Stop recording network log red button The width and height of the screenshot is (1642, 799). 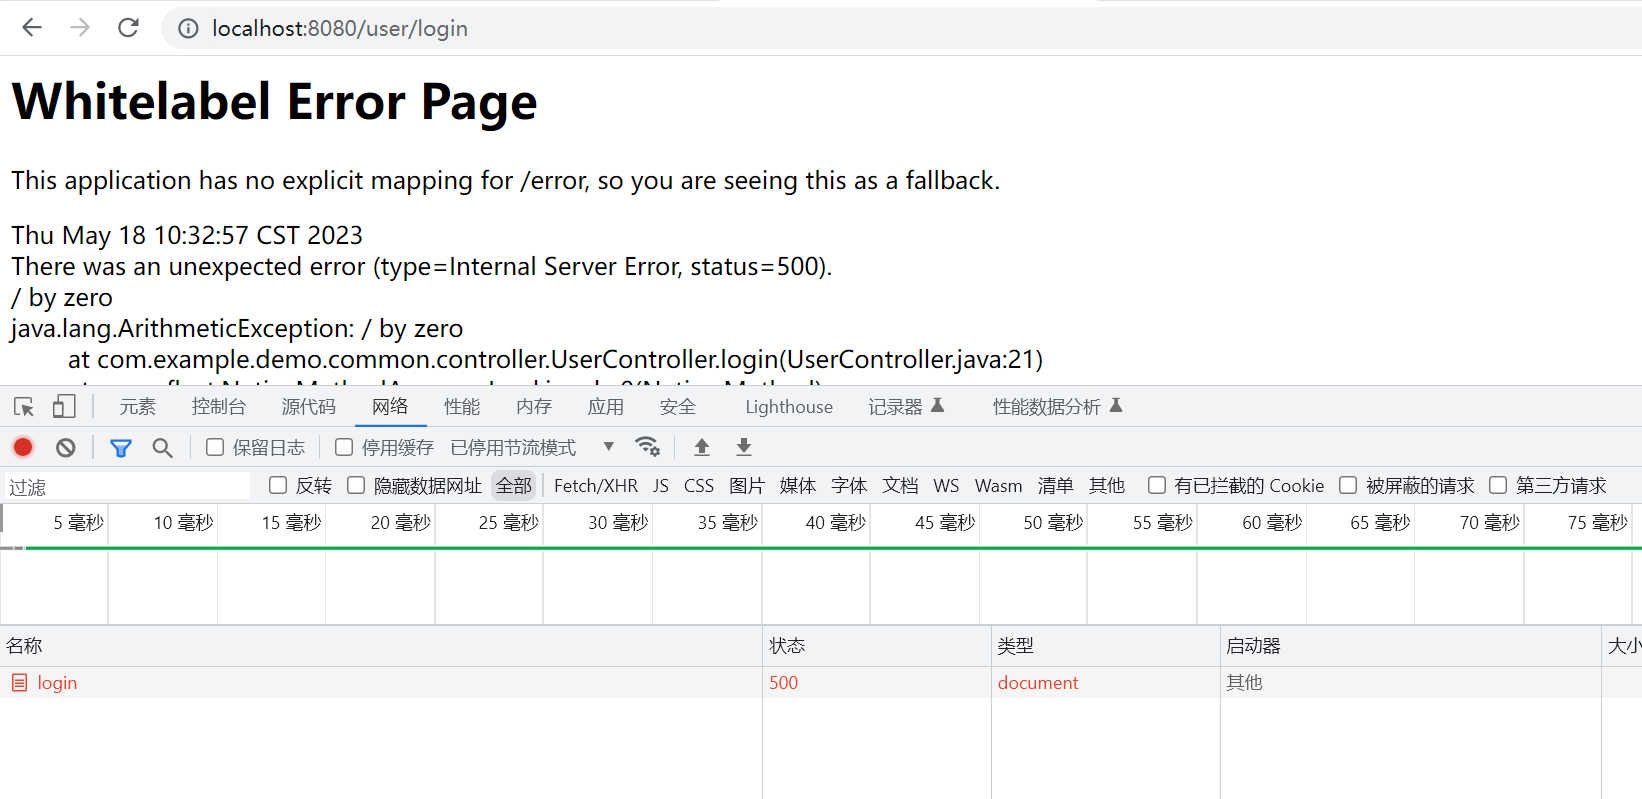coord(23,447)
